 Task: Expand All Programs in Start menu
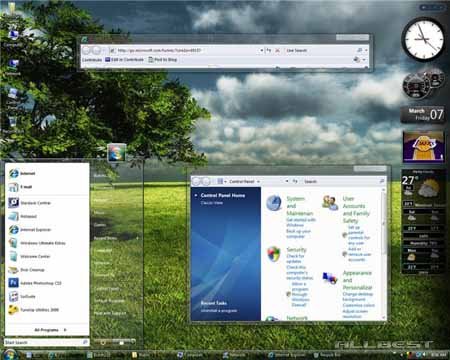[50, 330]
